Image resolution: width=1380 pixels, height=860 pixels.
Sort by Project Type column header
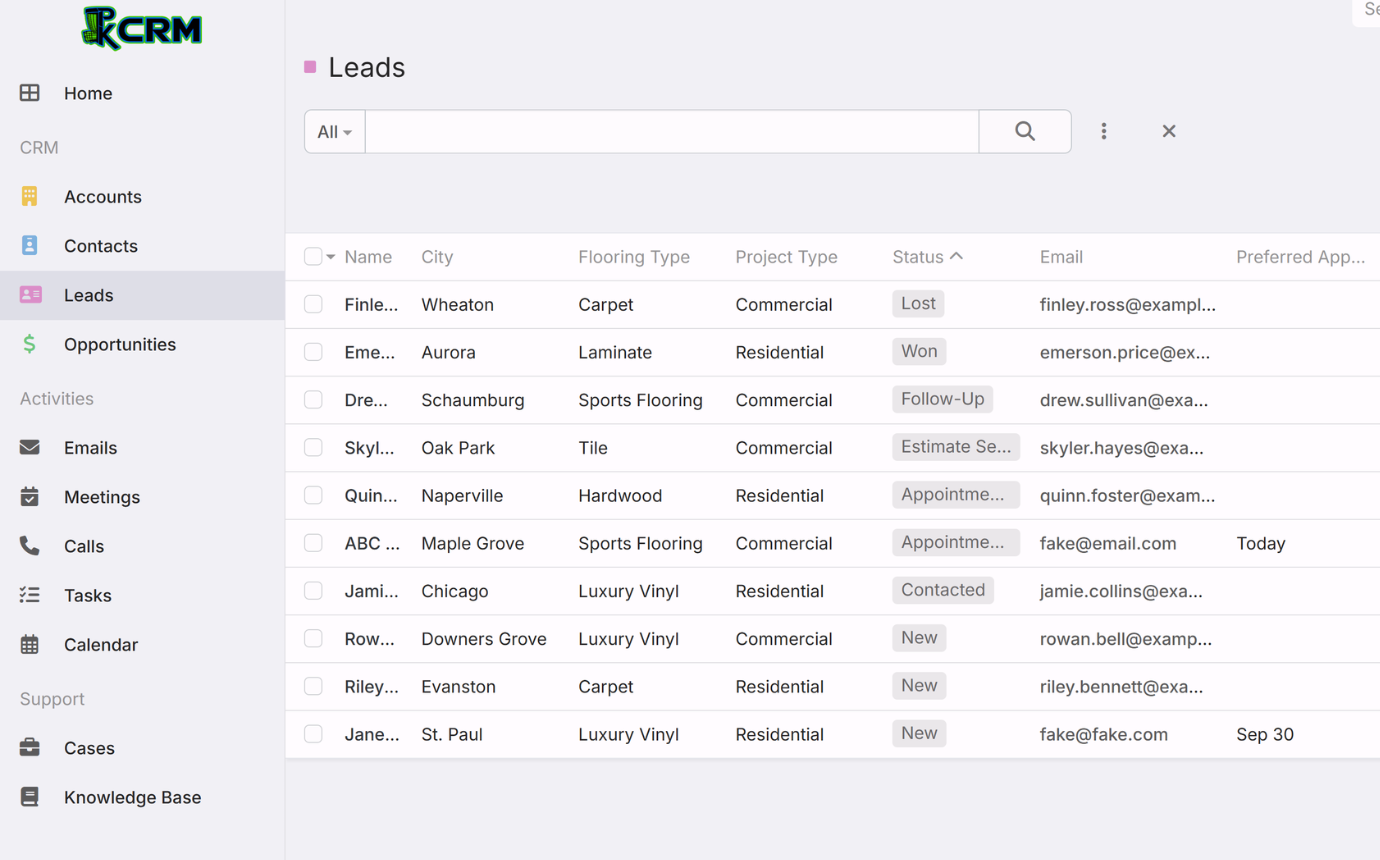coord(786,257)
